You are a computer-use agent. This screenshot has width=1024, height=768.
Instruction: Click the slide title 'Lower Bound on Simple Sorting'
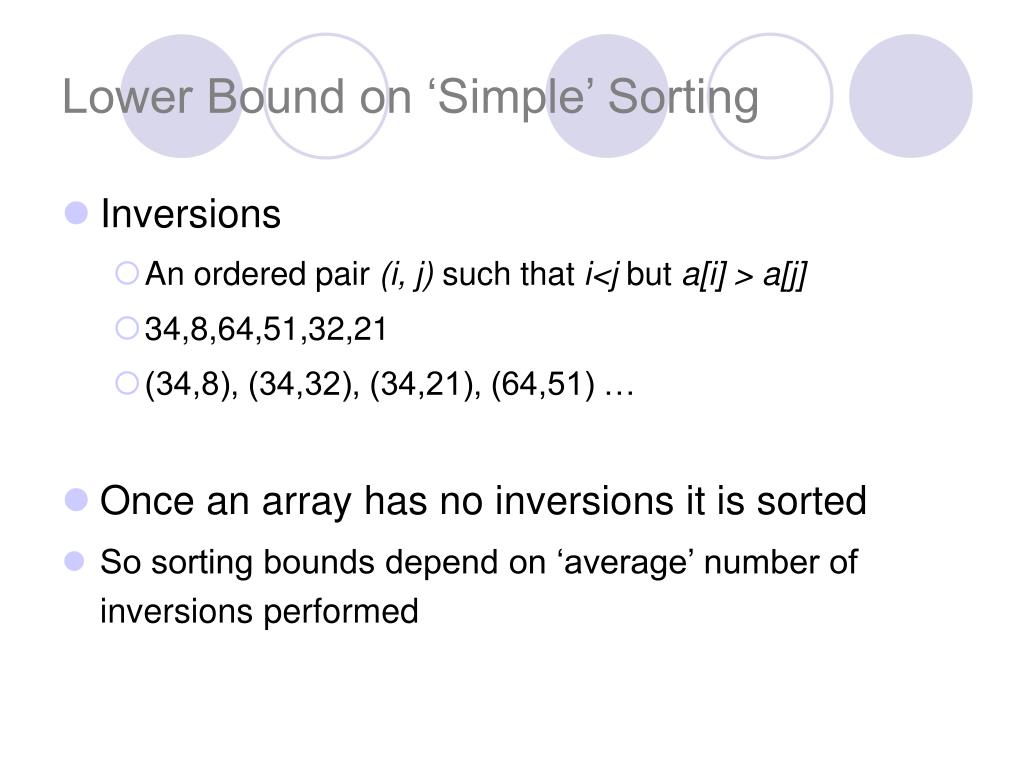[411, 99]
